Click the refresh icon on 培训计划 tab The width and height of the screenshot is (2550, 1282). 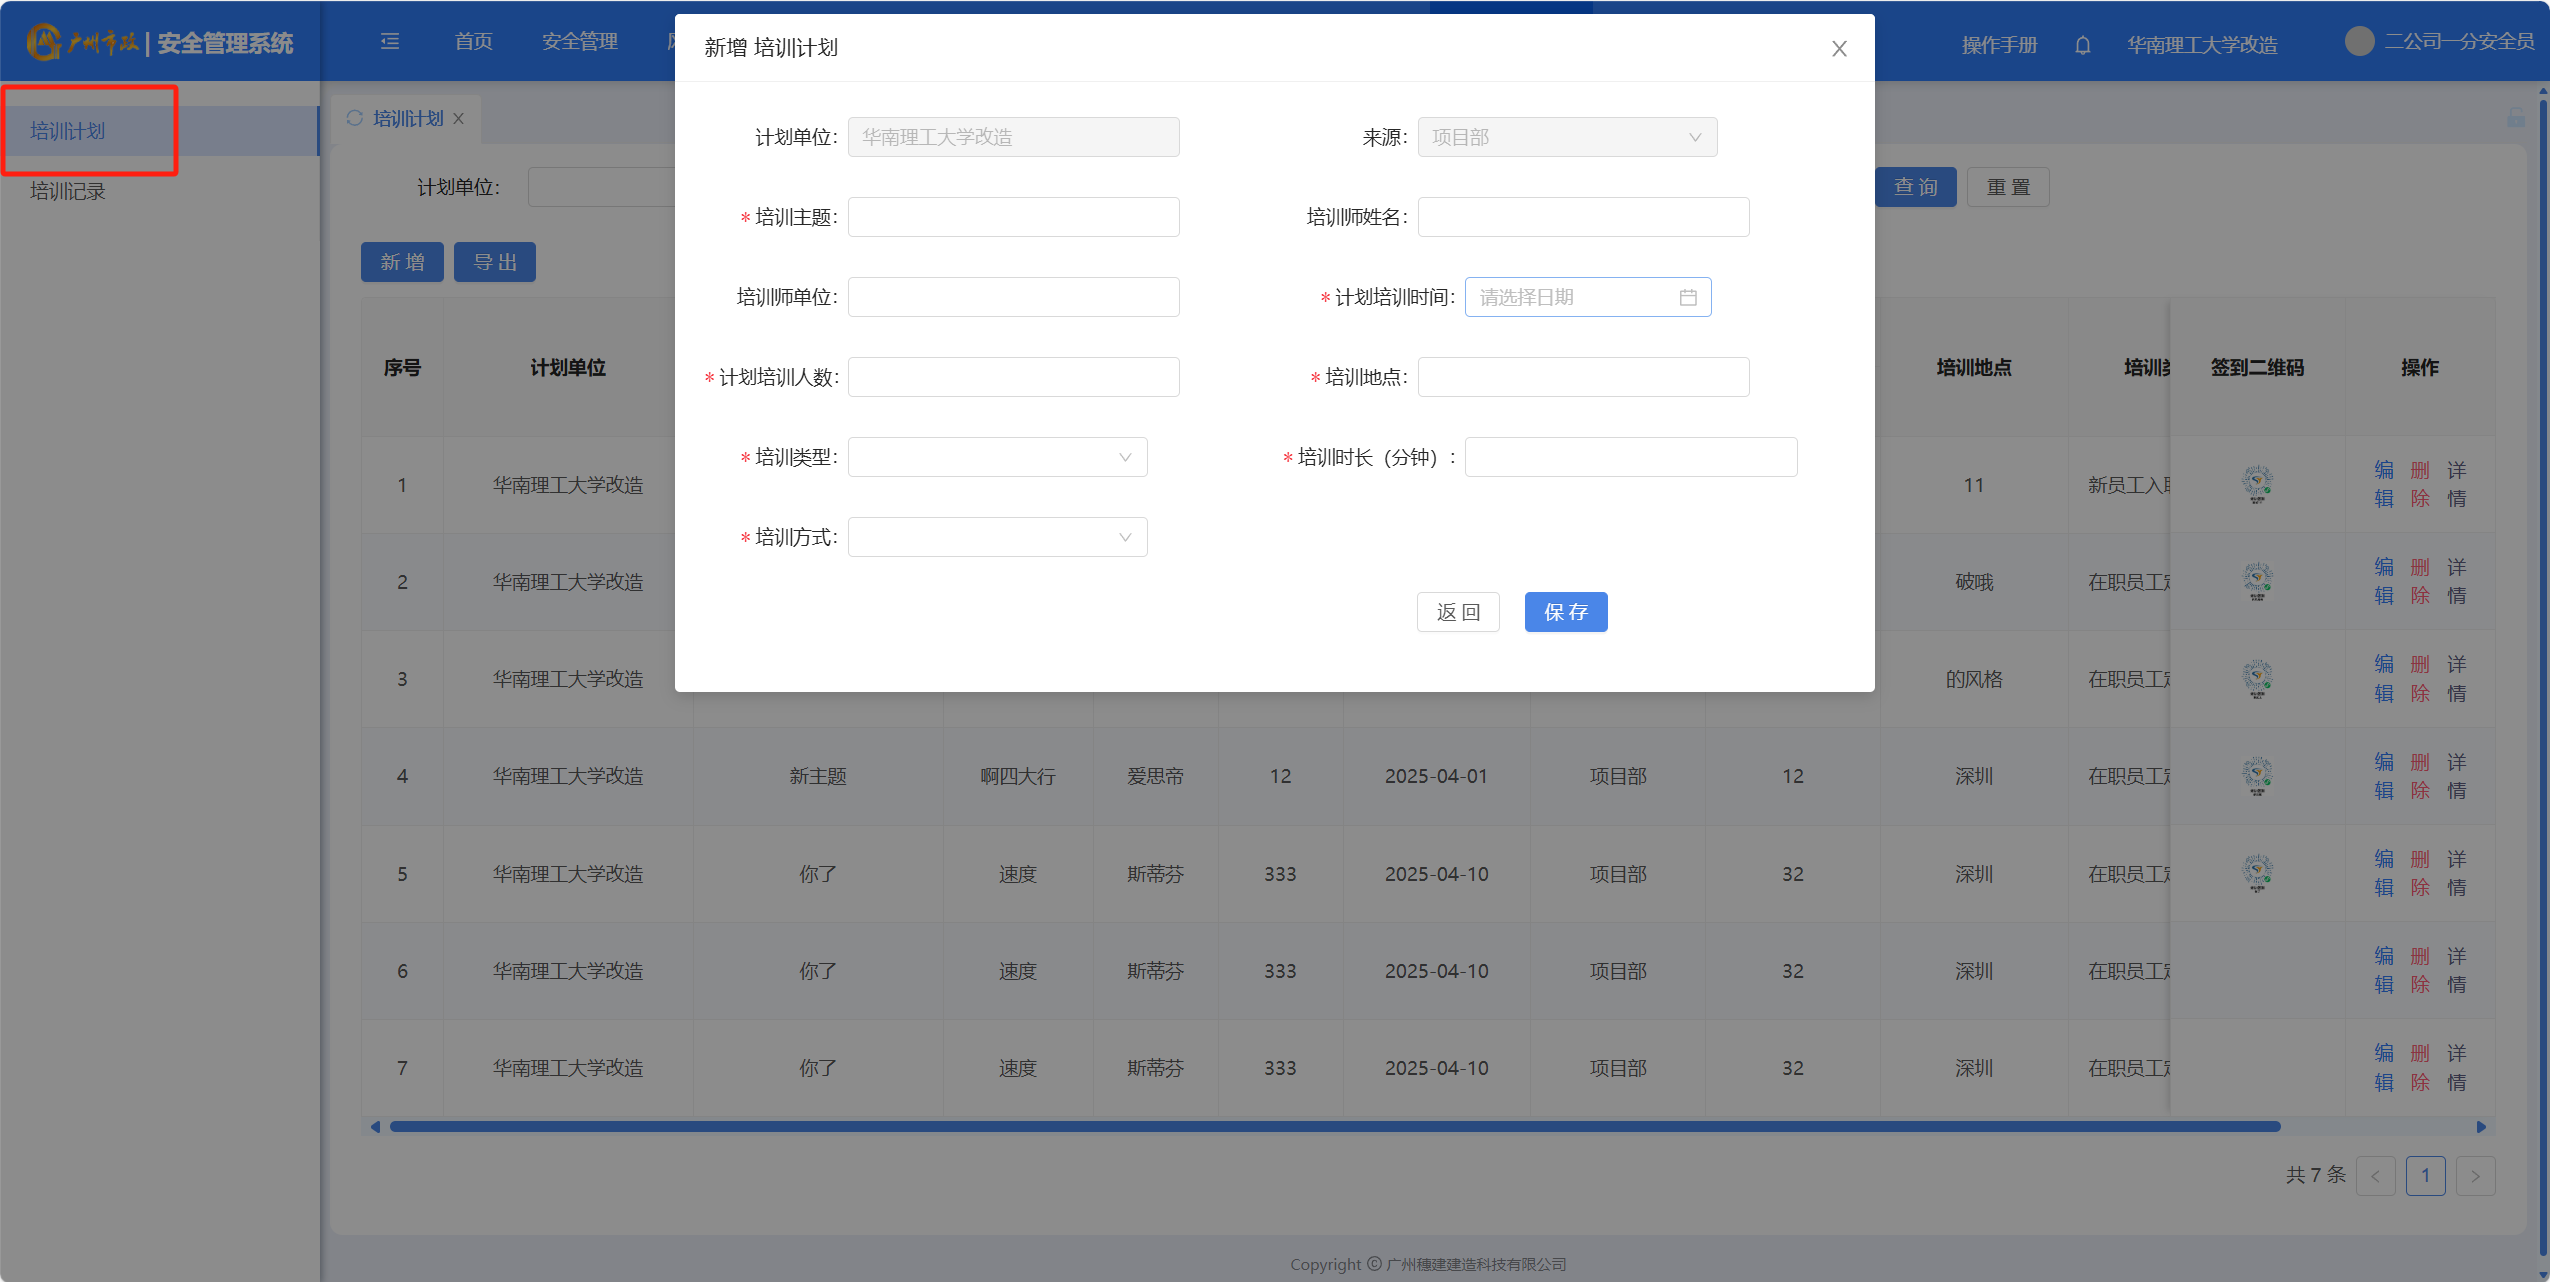tap(354, 118)
